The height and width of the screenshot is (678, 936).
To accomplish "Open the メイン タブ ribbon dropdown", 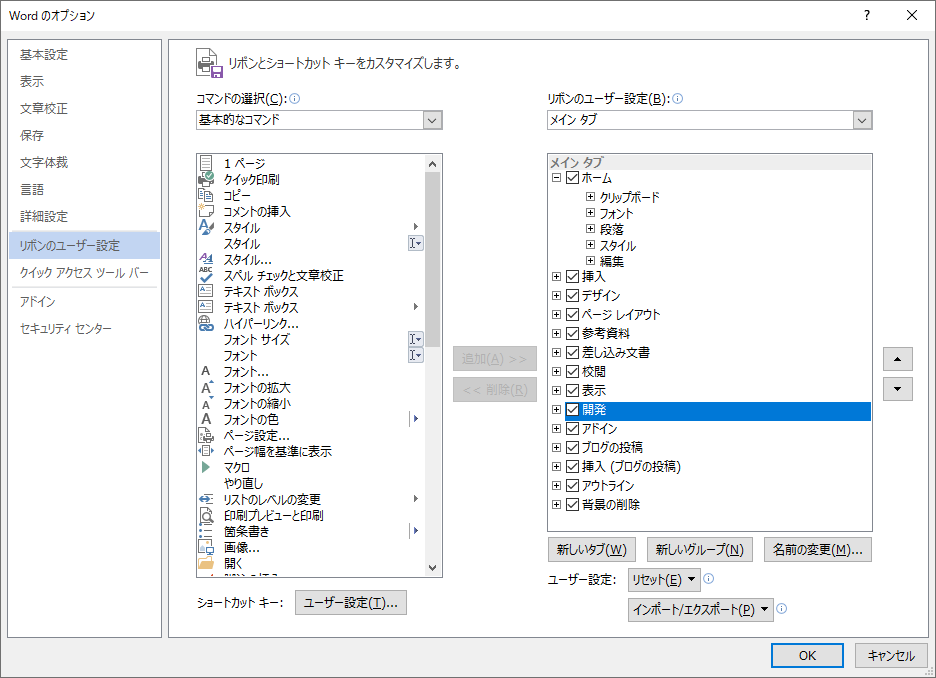I will pos(861,120).
